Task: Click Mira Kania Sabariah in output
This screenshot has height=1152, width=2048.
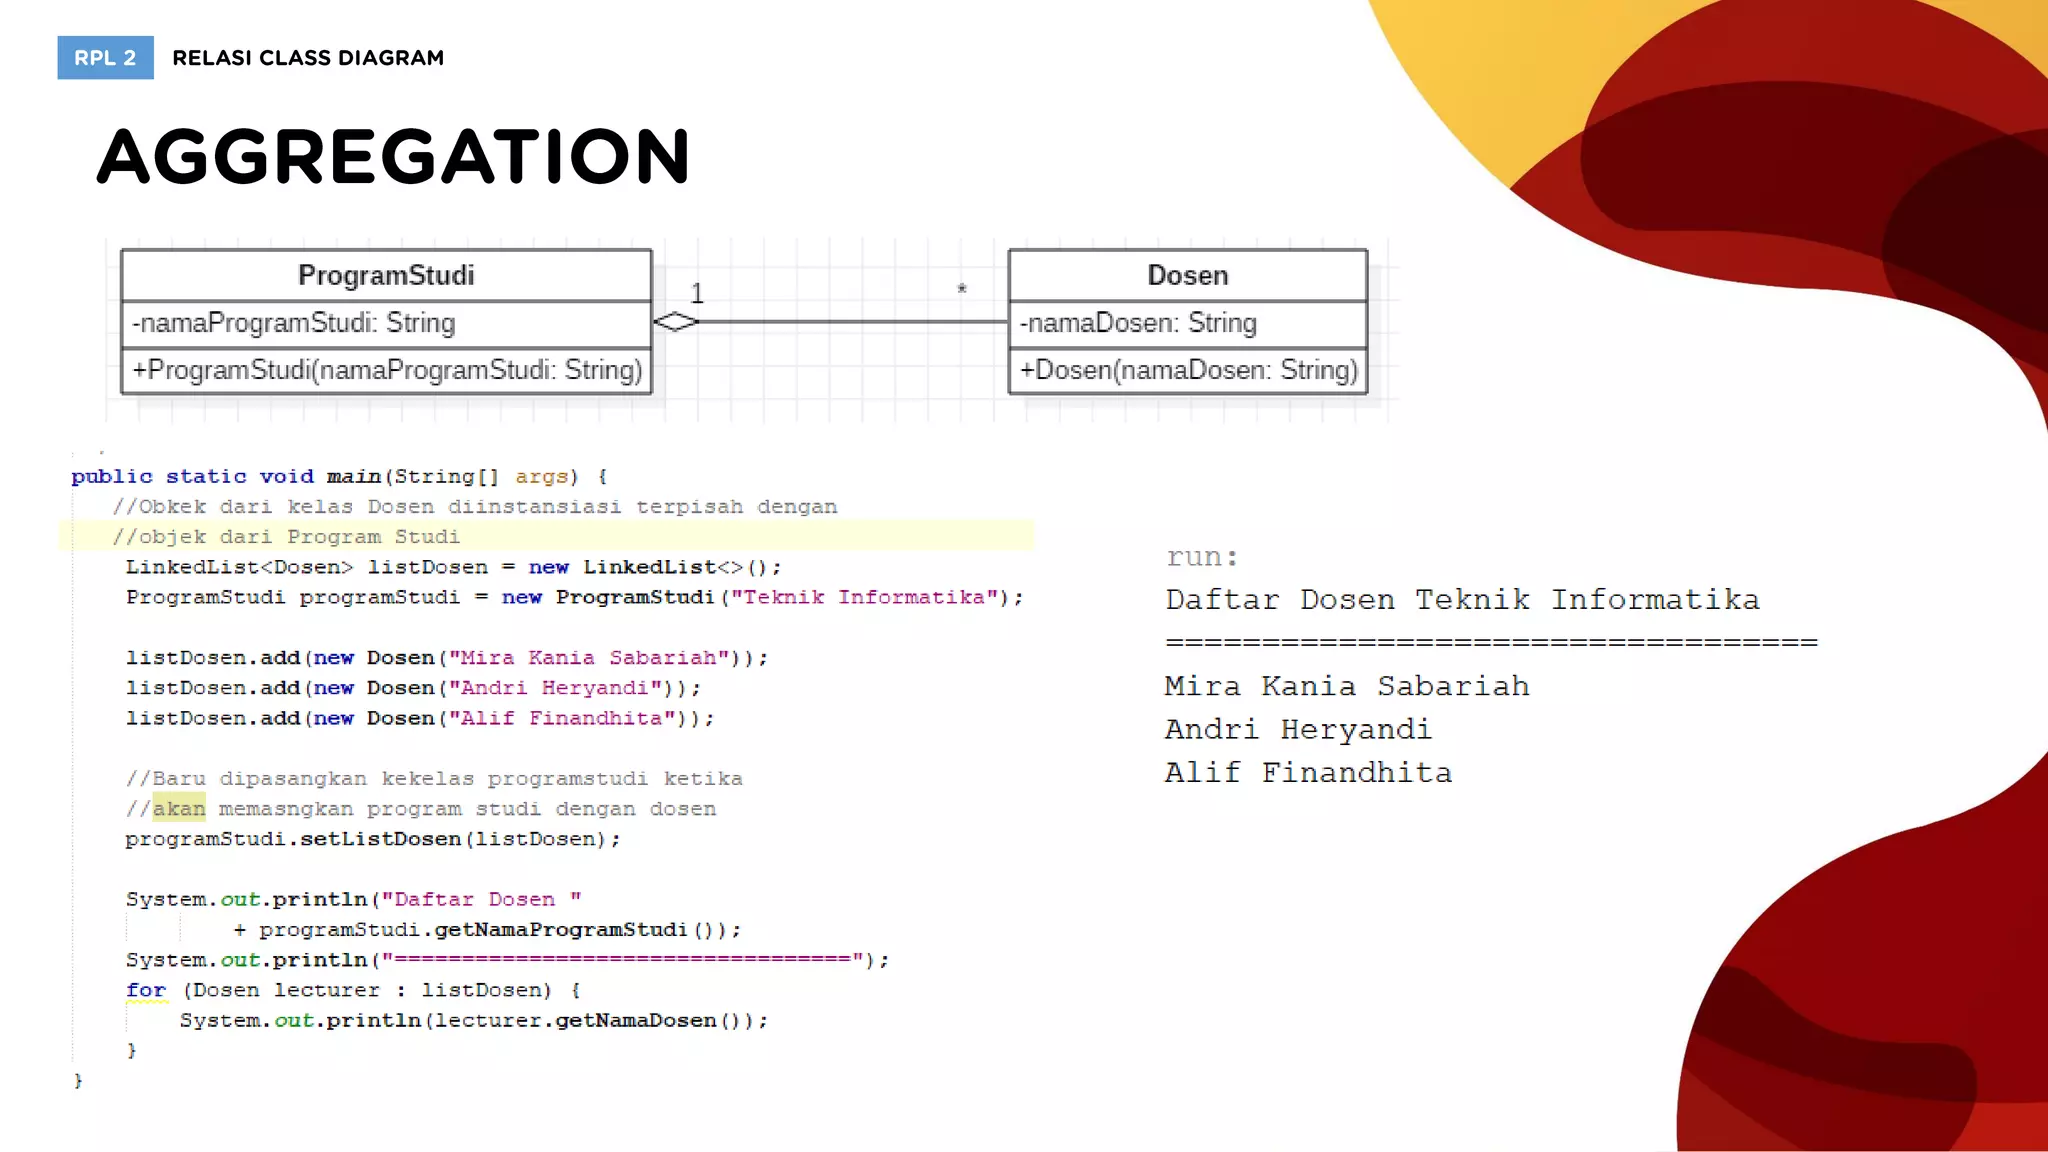Action: tap(1346, 686)
